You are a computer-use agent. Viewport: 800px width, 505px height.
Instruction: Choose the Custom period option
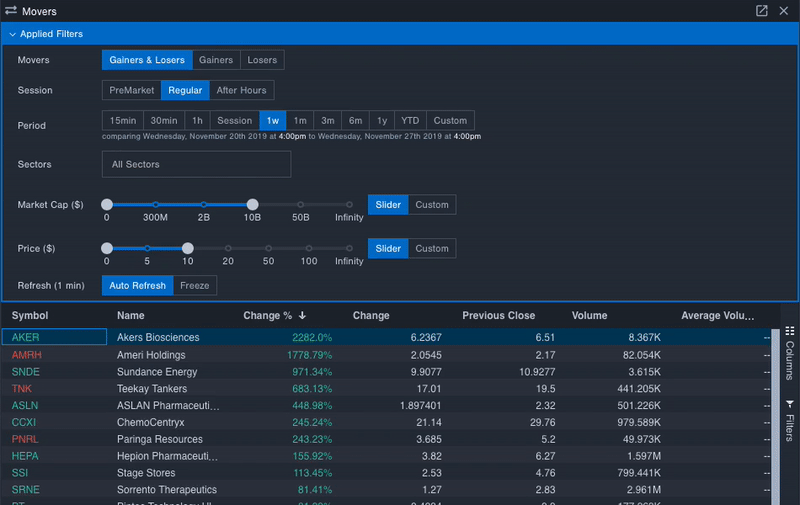click(450, 120)
